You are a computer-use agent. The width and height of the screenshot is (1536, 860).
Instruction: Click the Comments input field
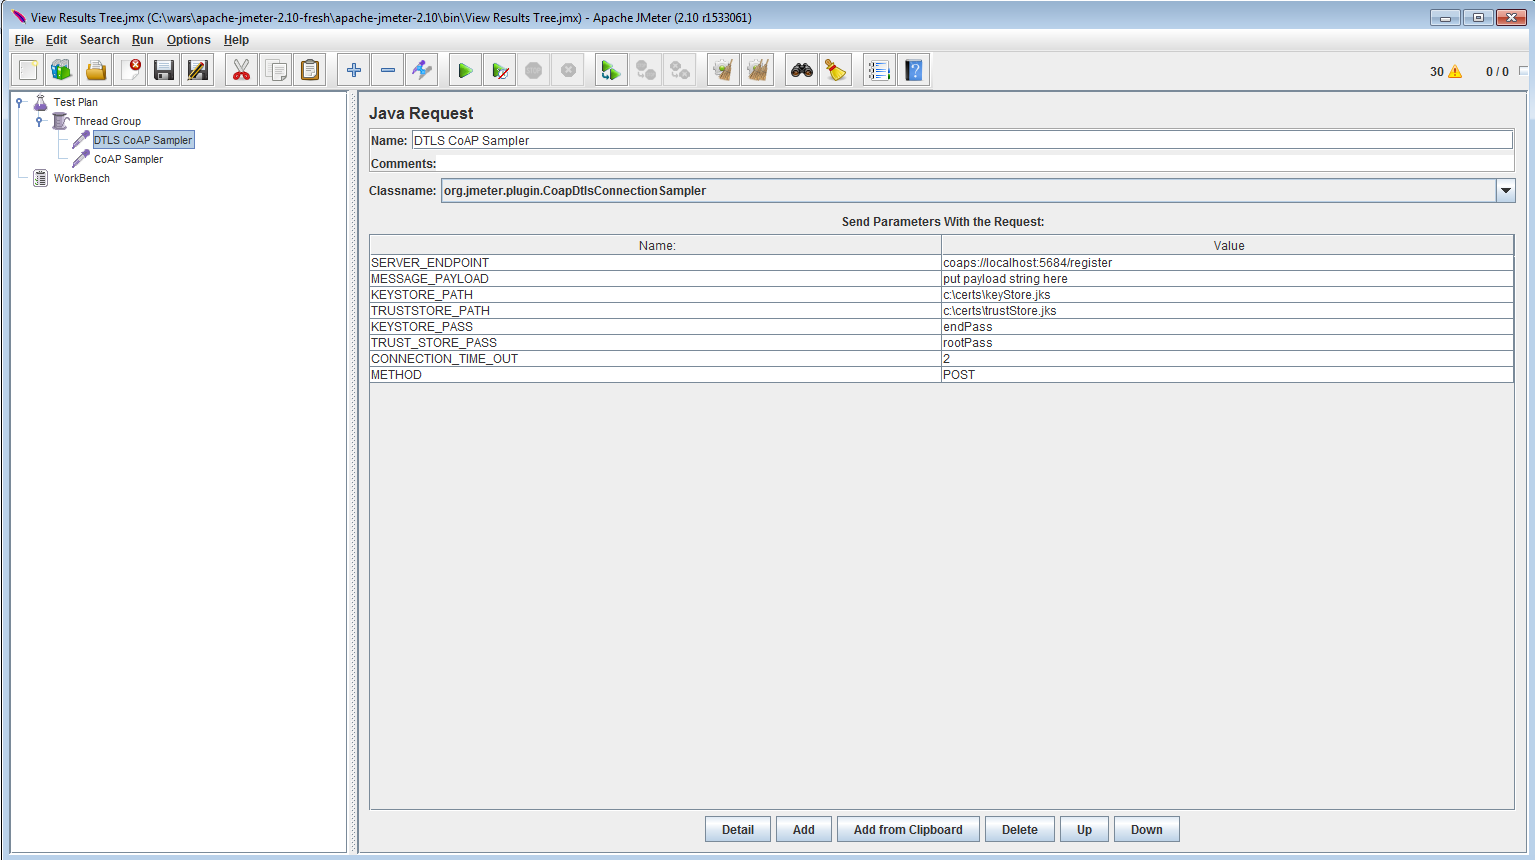(976, 163)
